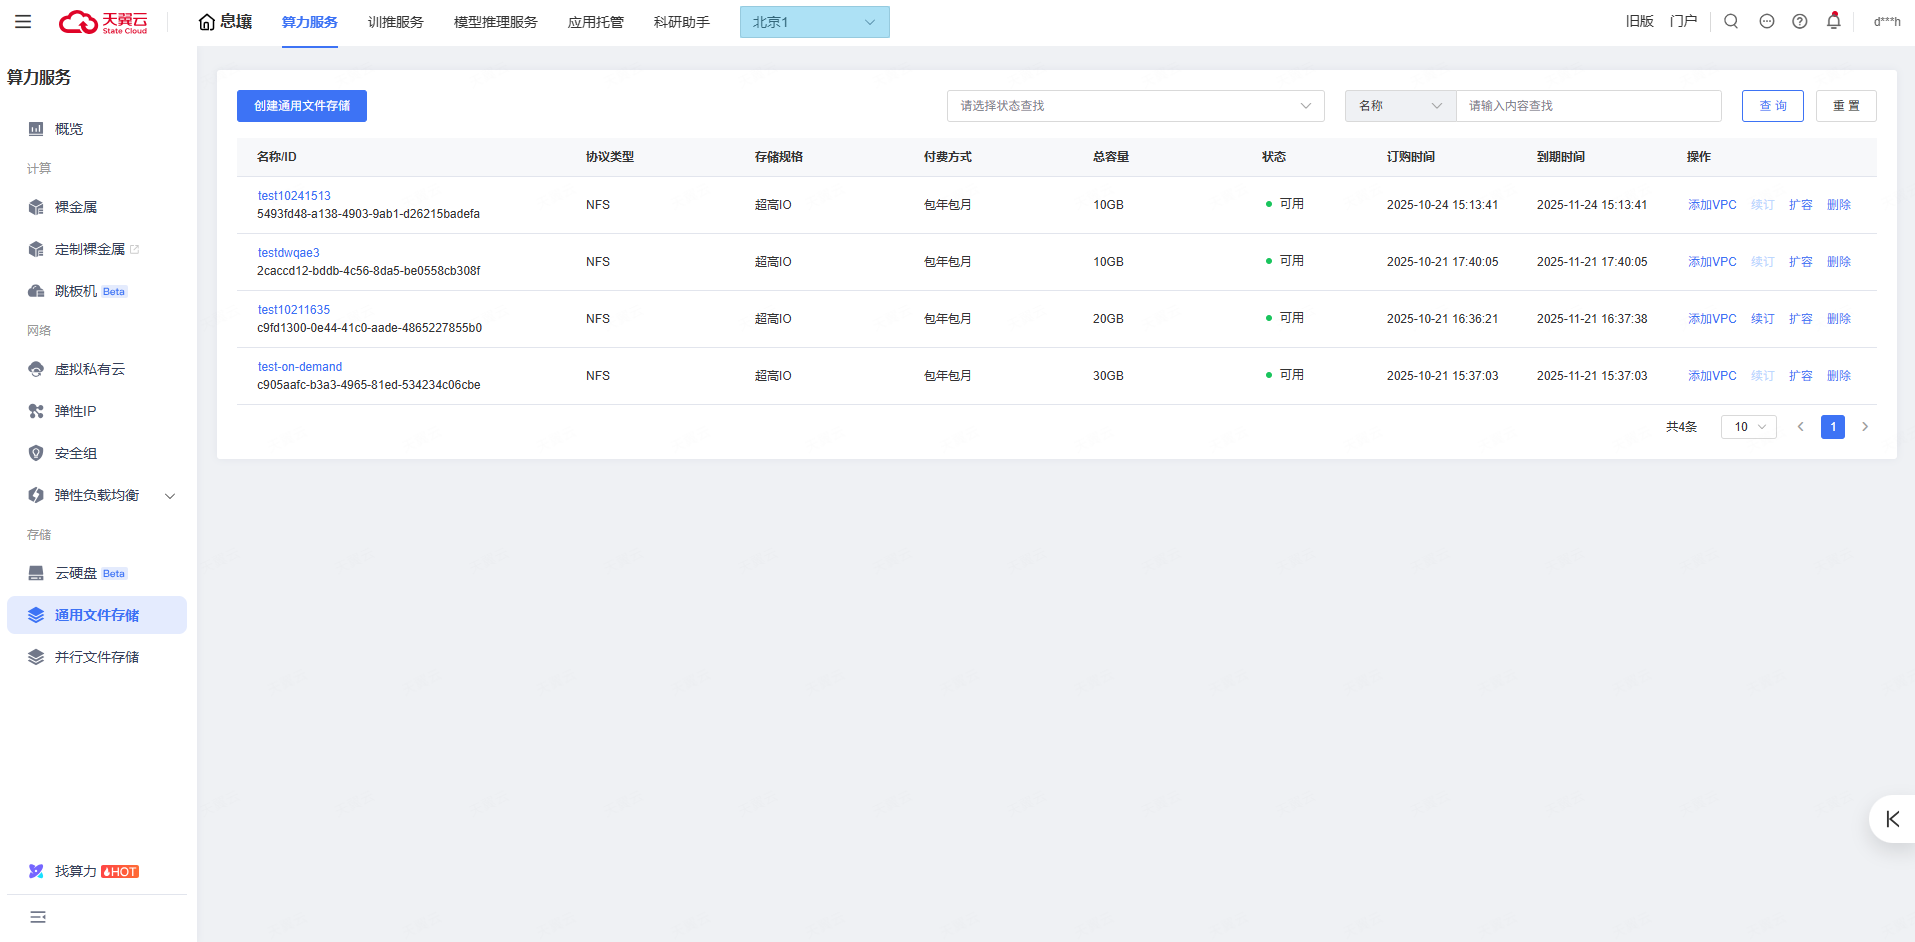The image size is (1915, 942).
Task: Open the message chat bubble icon
Action: (x=1766, y=22)
